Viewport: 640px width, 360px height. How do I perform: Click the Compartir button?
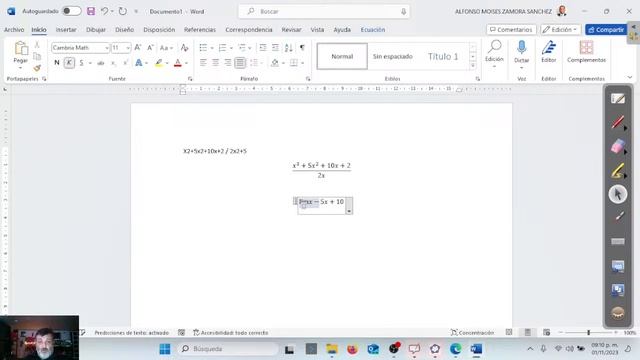pyautogui.click(x=606, y=30)
